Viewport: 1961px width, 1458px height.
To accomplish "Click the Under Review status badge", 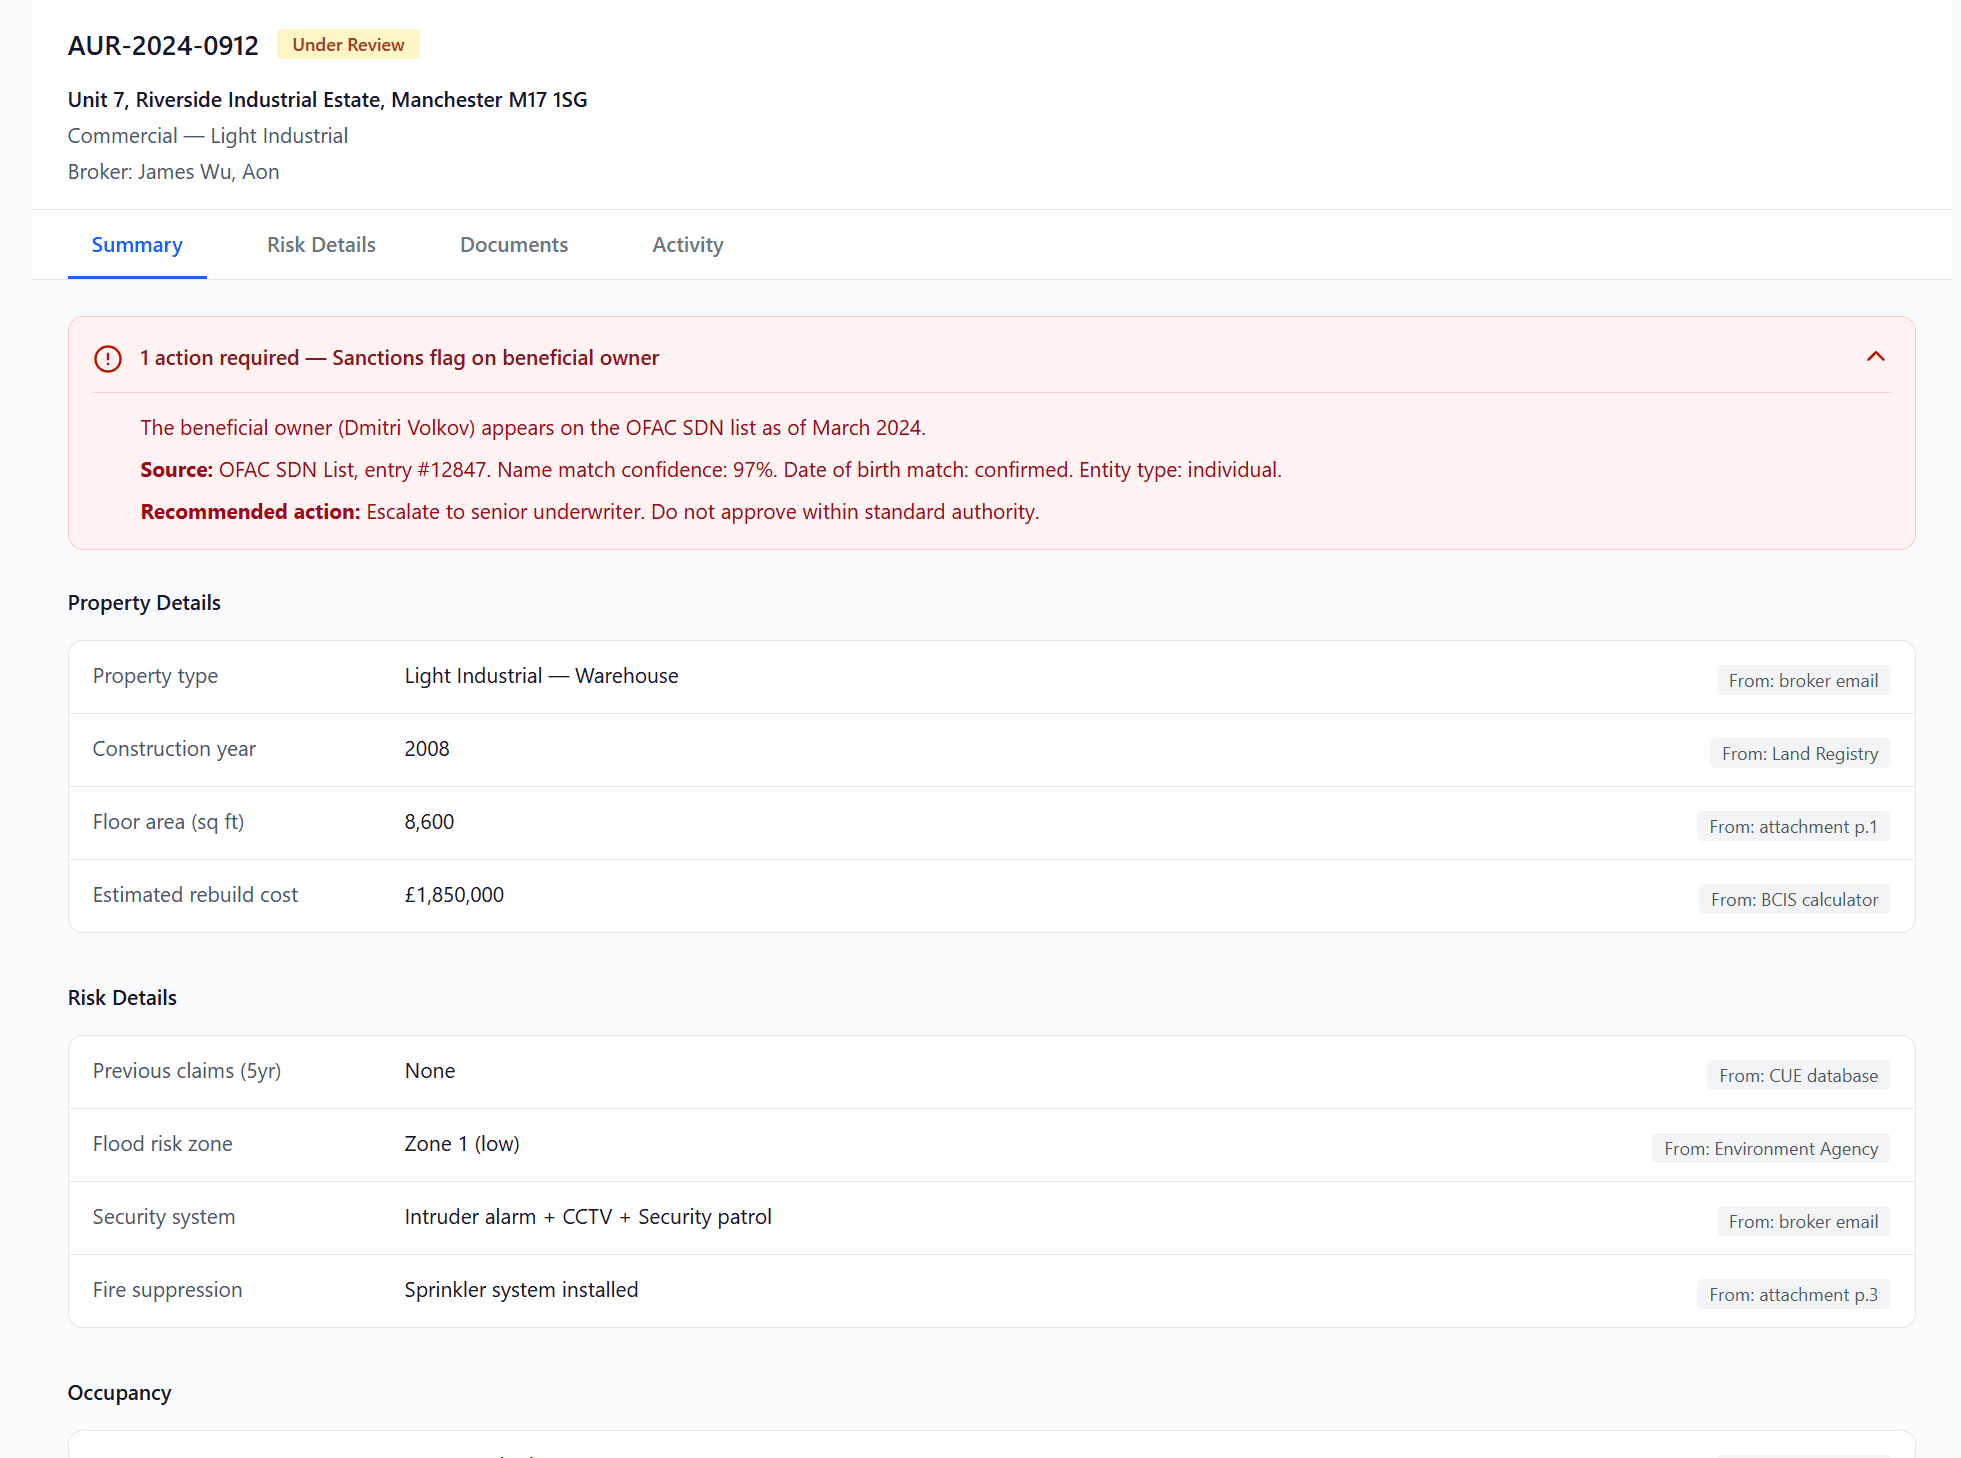I will [x=348, y=45].
